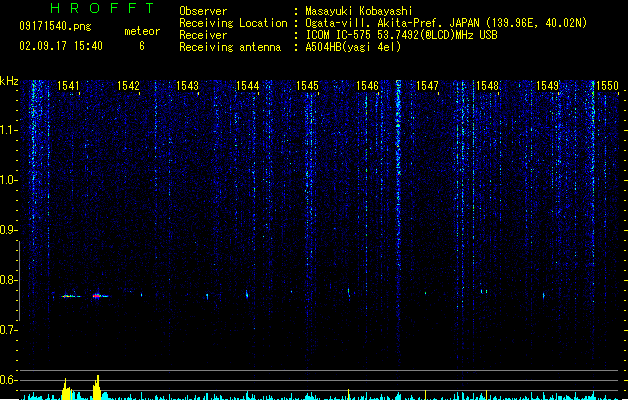
Task: Click the 1544 time marker
Action: click(x=248, y=86)
